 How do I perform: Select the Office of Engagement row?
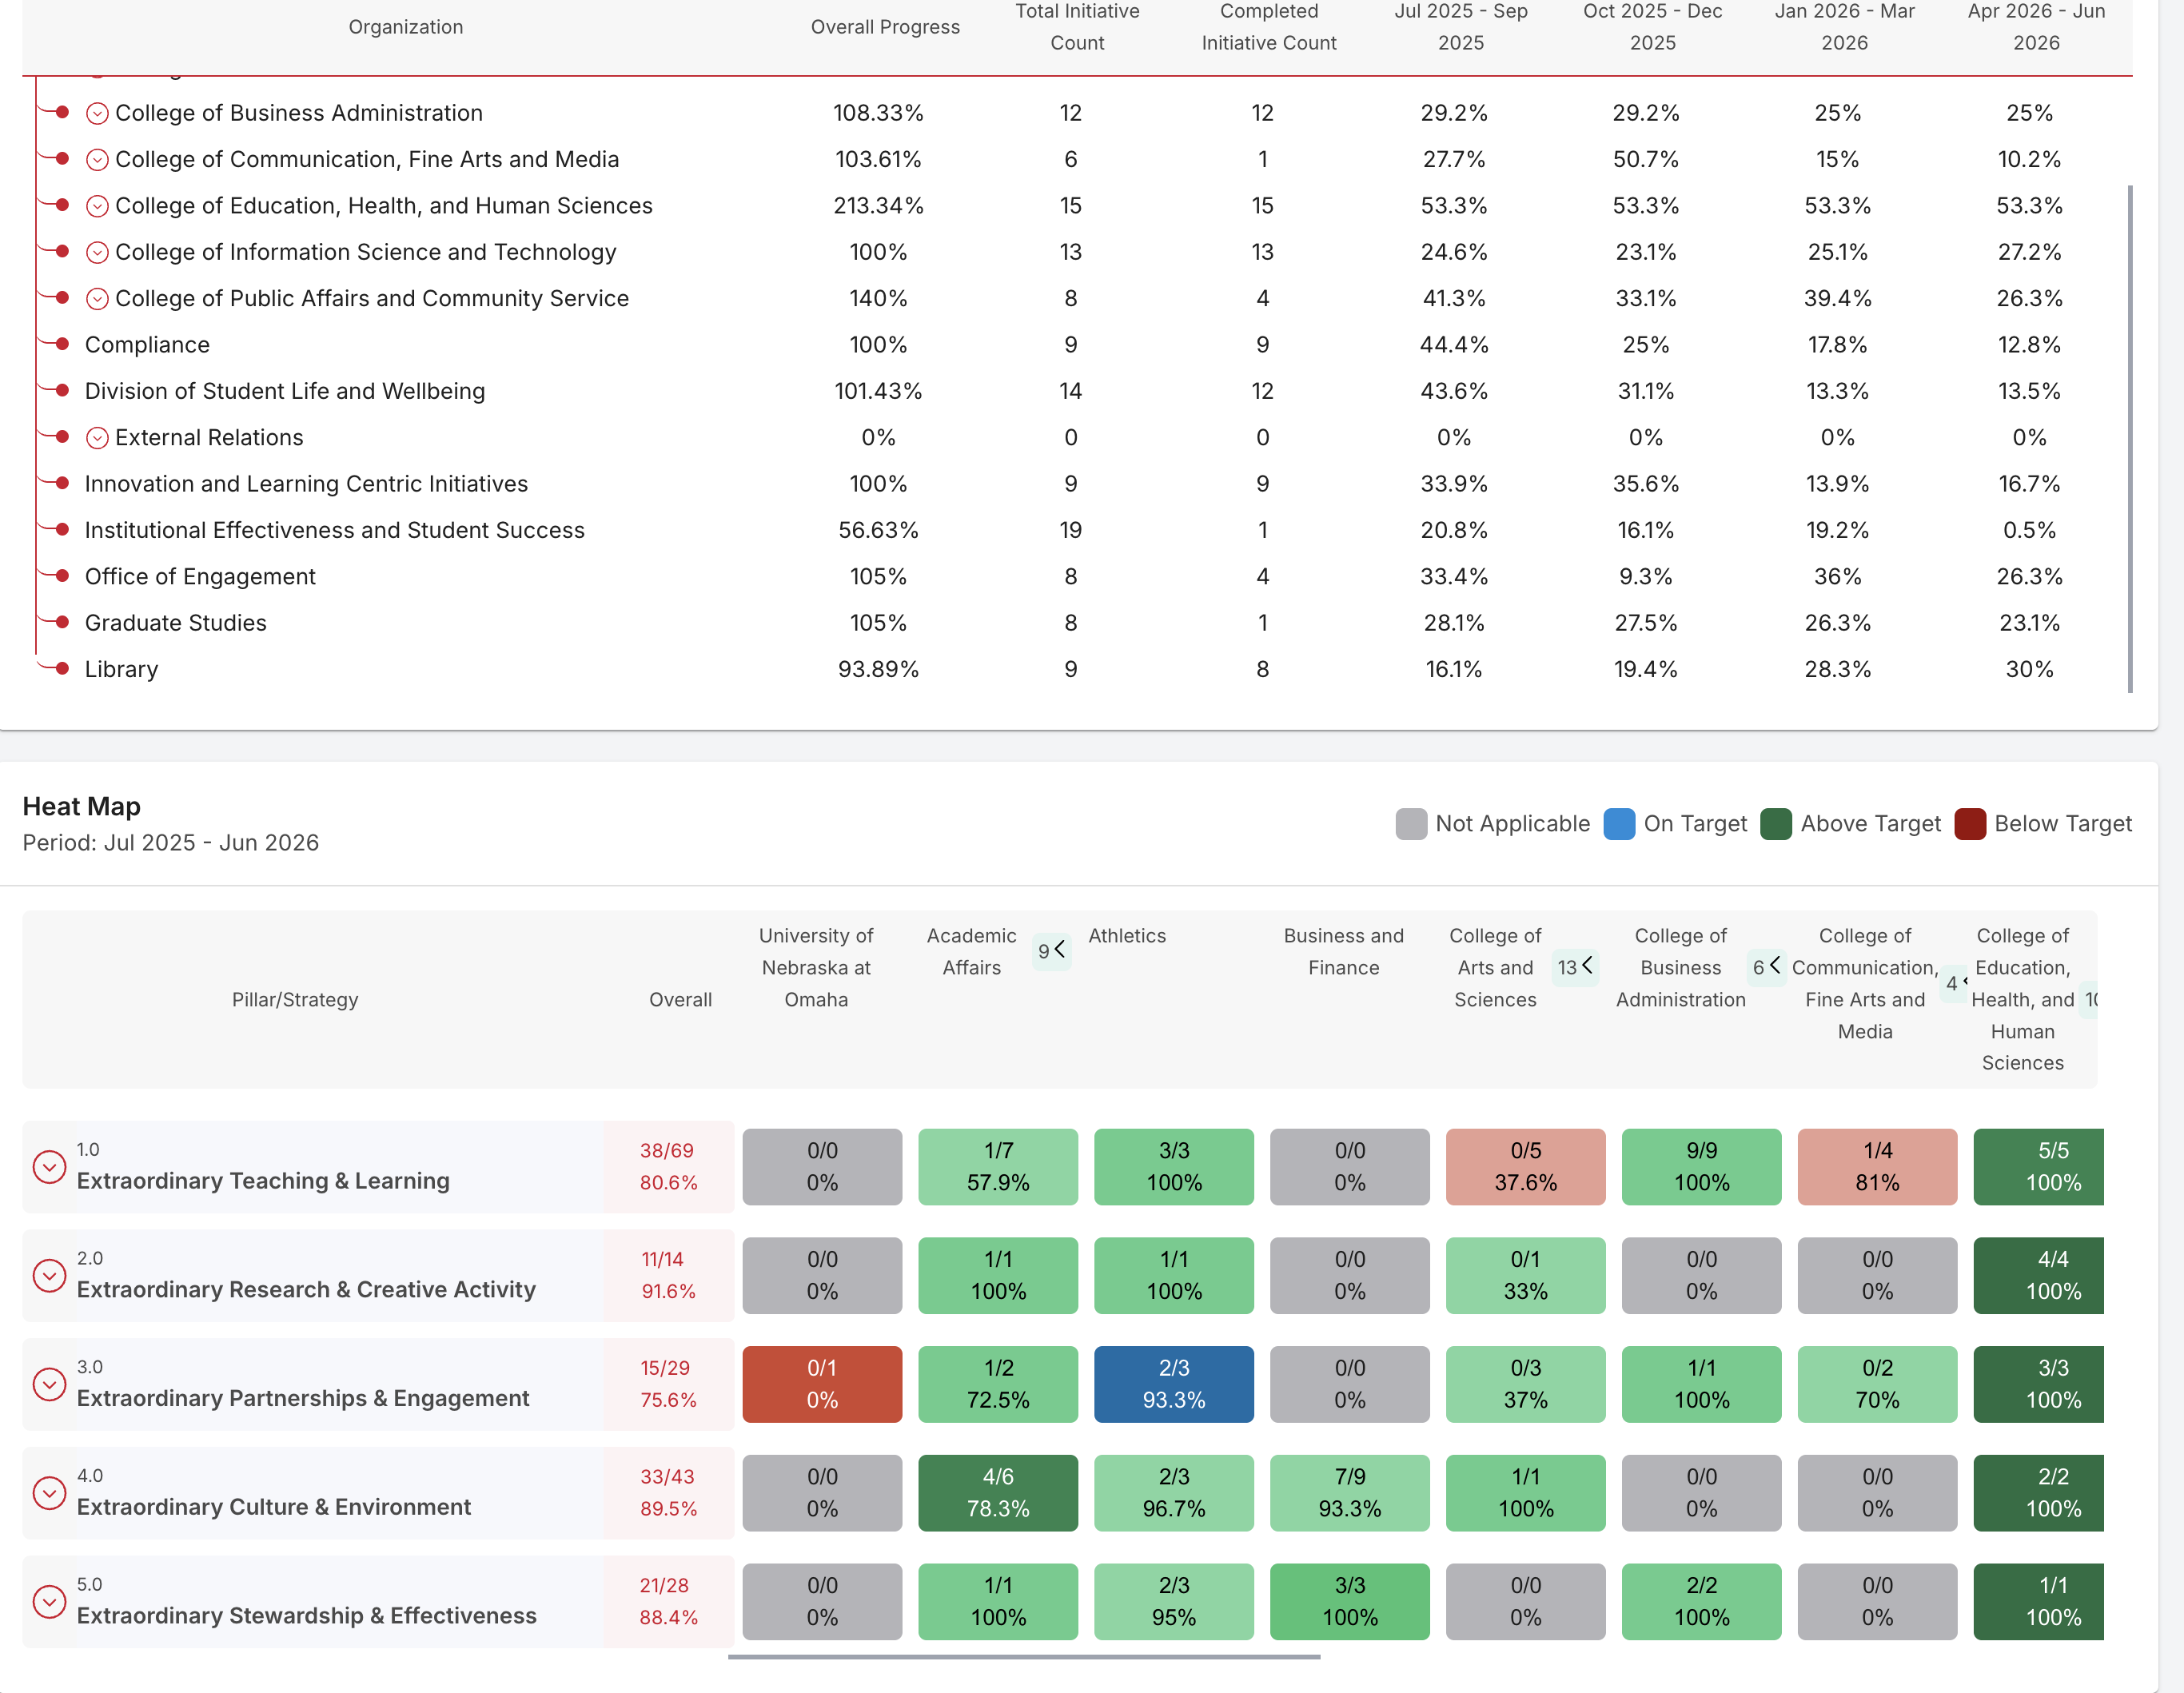click(x=1078, y=577)
